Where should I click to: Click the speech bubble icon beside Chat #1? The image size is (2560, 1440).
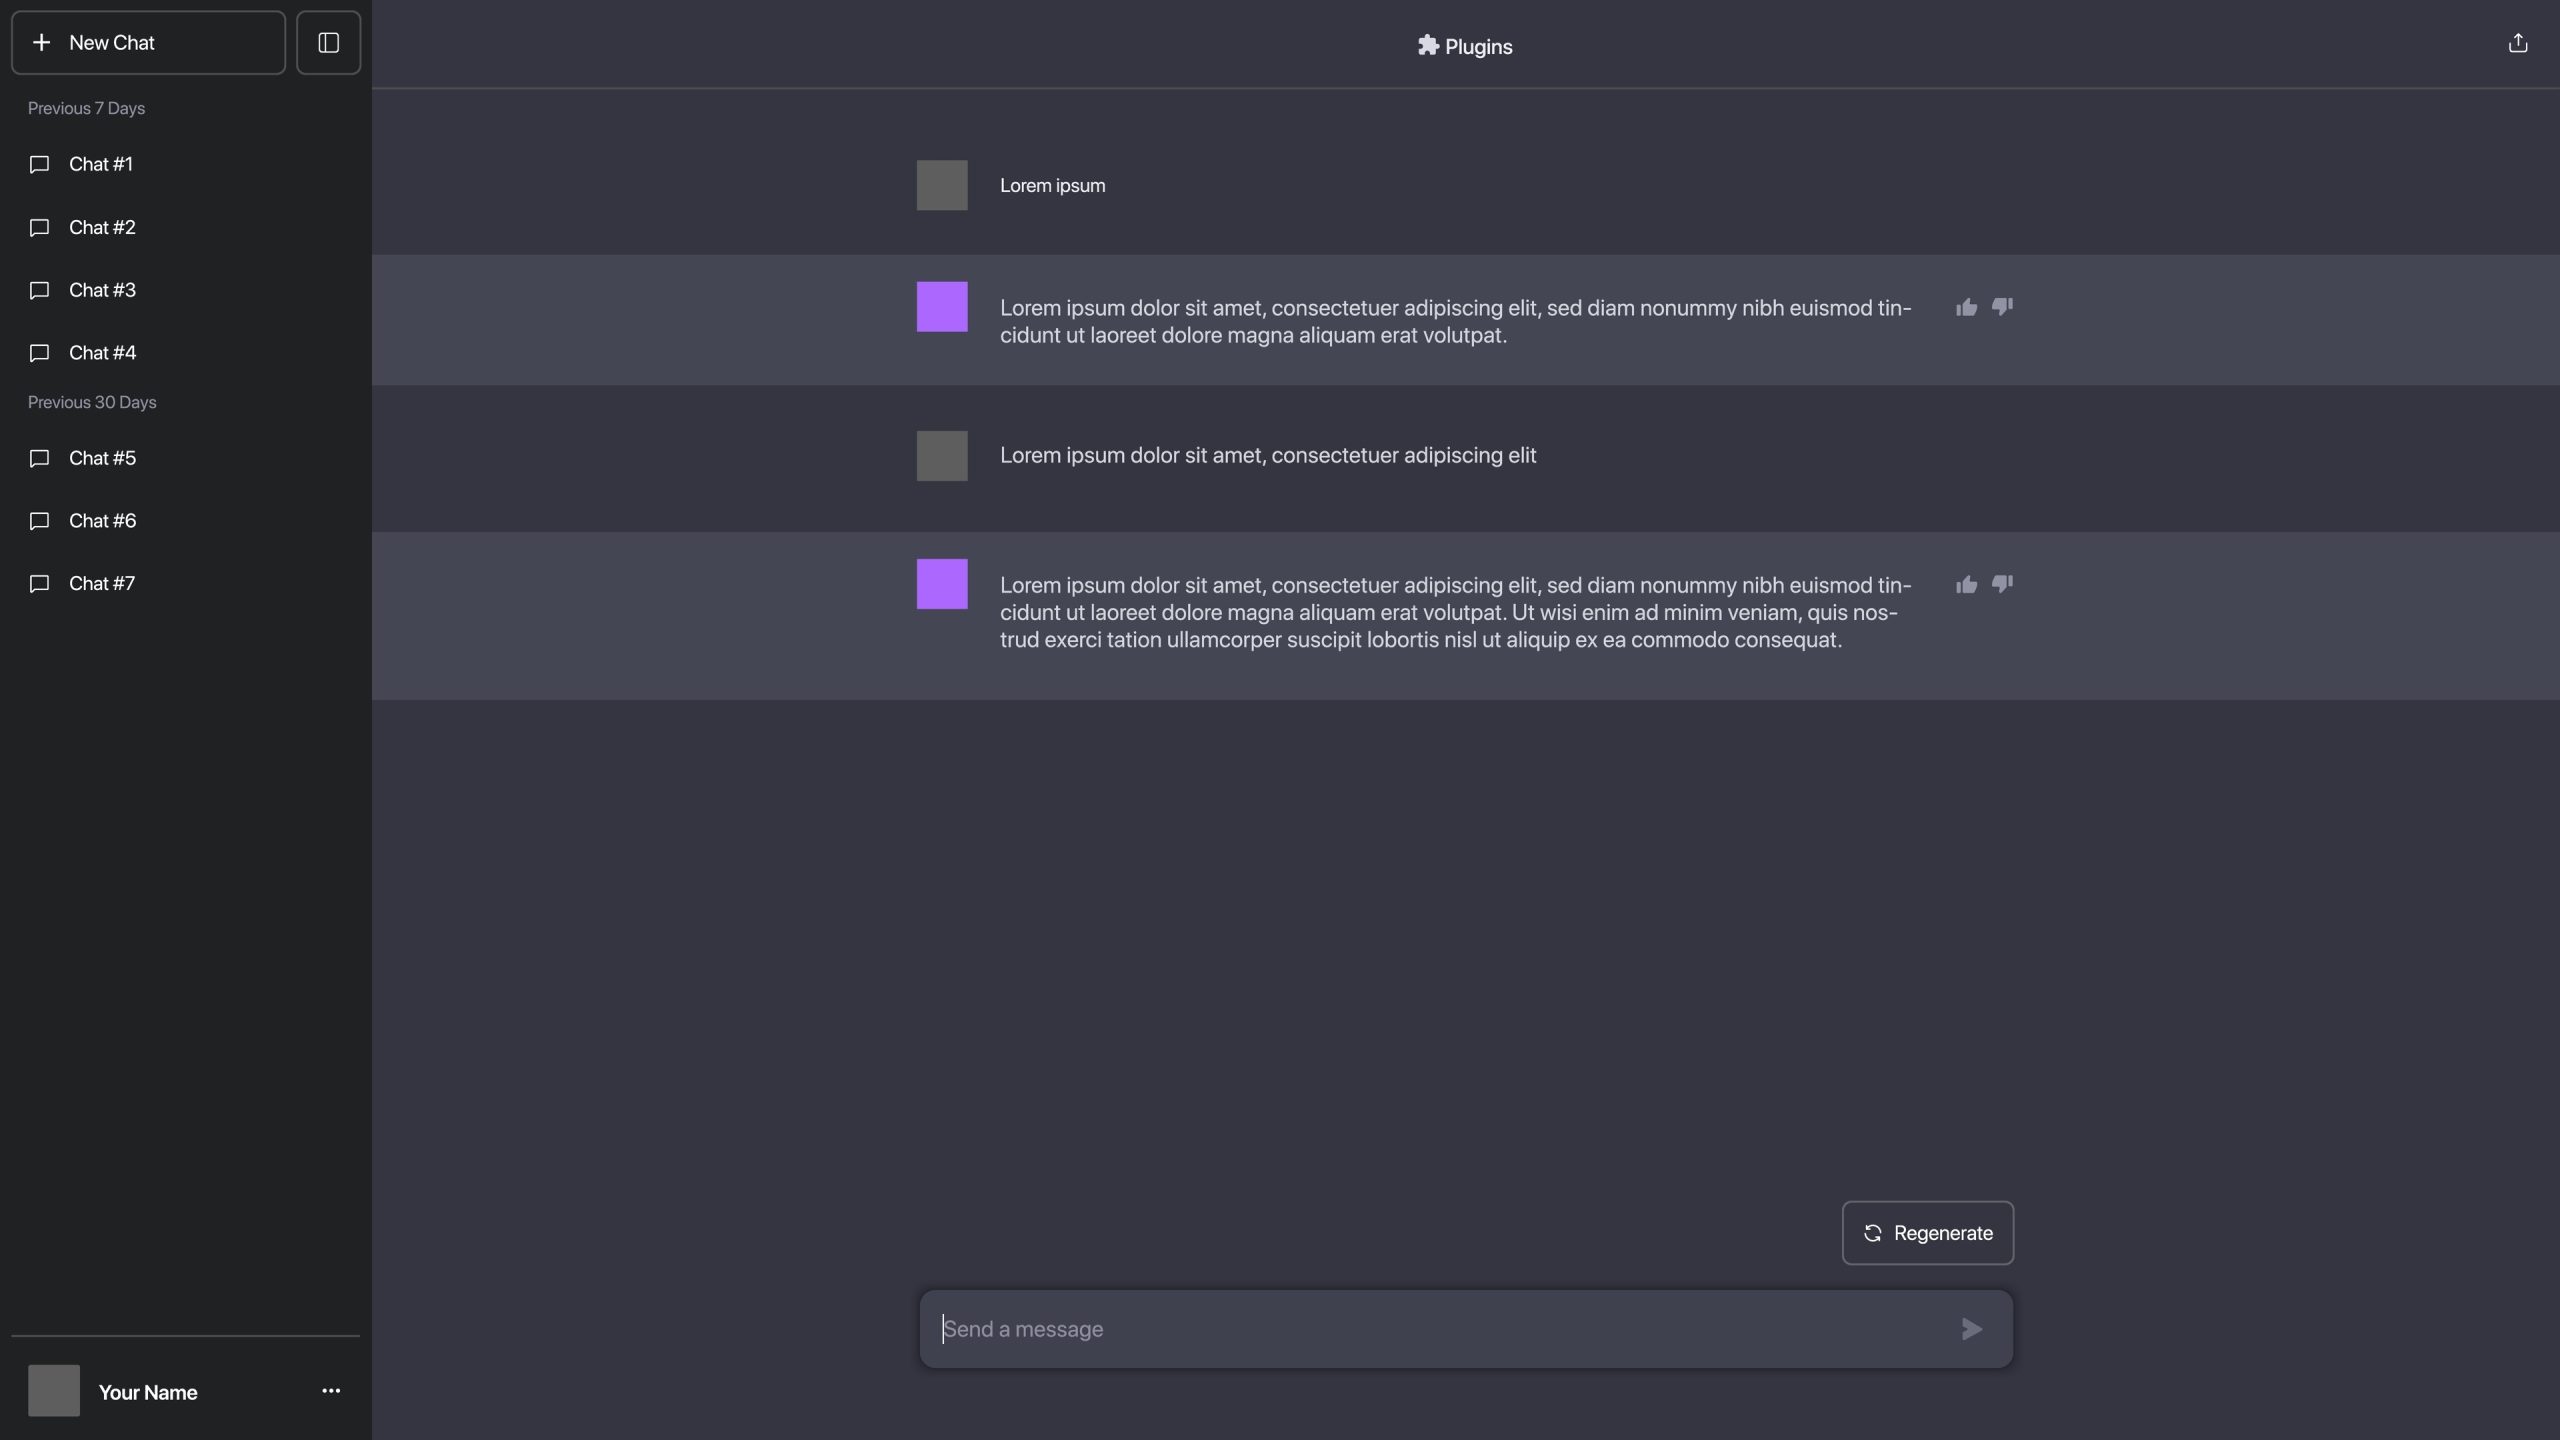tap(40, 165)
